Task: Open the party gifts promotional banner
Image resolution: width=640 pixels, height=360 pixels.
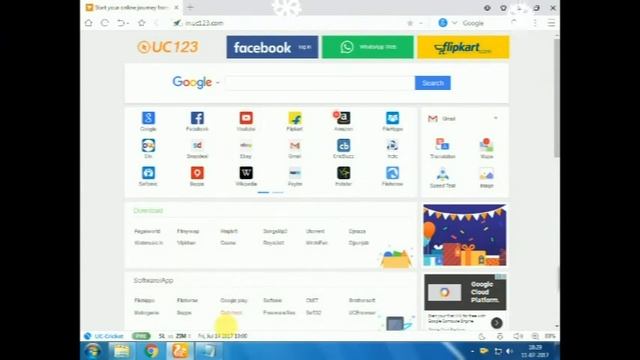Action: (465, 235)
